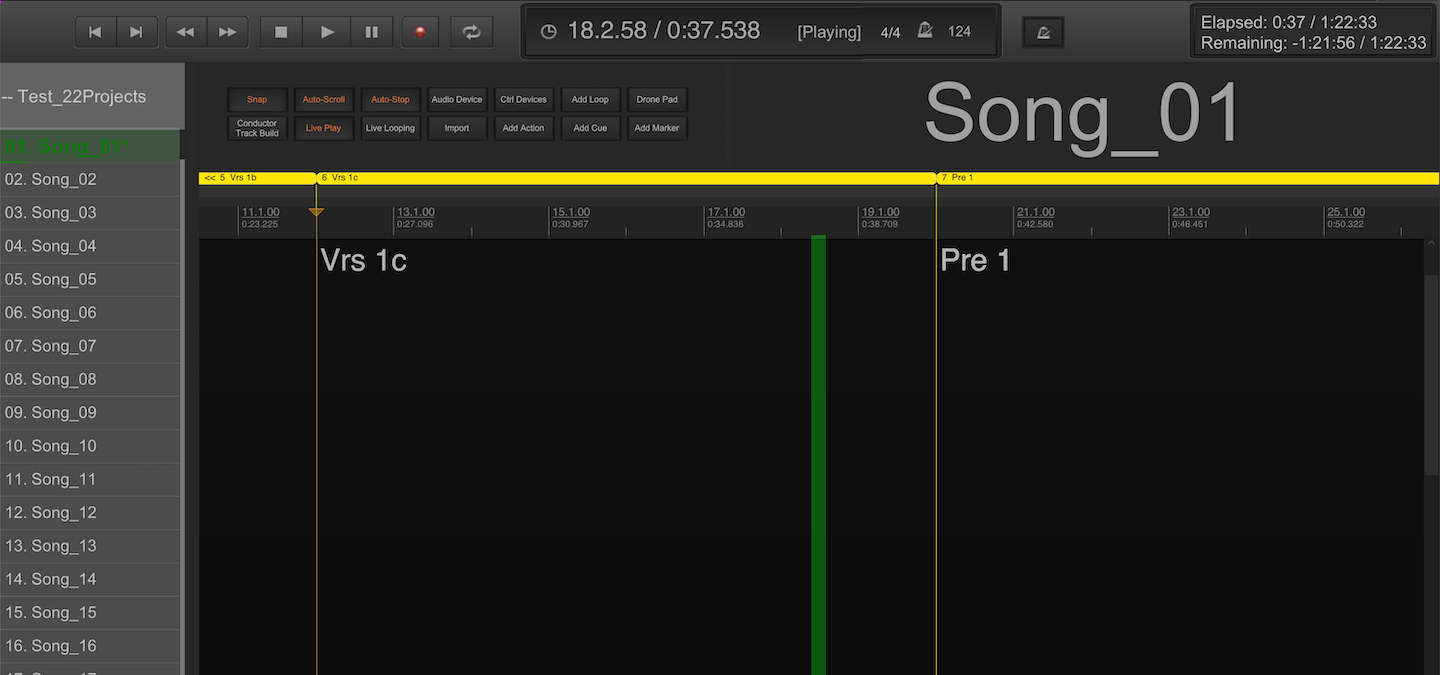Click the Pre 1 marker in region bar
The width and height of the screenshot is (1440, 675).
(x=962, y=178)
